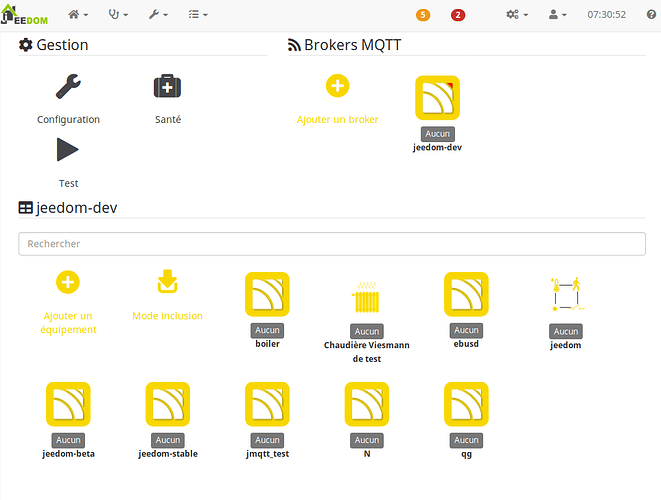Click the Ajouter un broker text
This screenshot has height=500, width=661.
(x=338, y=120)
